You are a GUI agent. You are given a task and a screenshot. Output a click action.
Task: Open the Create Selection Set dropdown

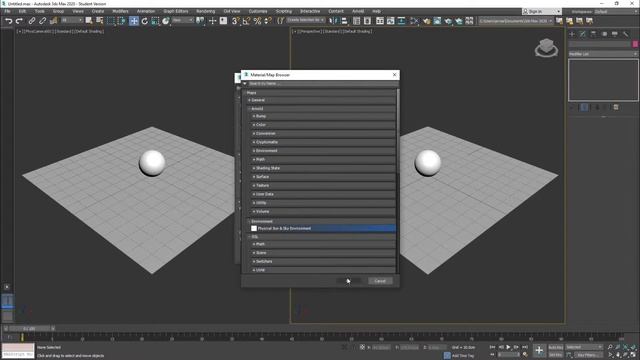pyautogui.click(x=306, y=20)
